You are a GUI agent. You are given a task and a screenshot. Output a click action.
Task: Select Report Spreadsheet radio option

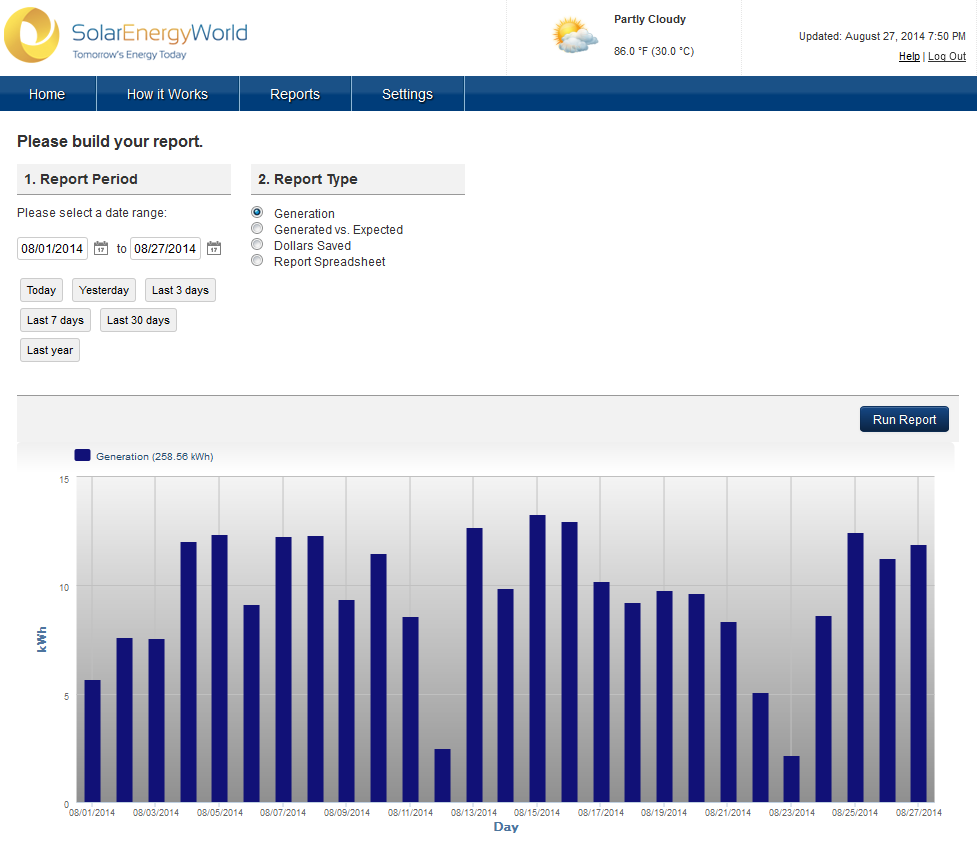[x=257, y=261]
